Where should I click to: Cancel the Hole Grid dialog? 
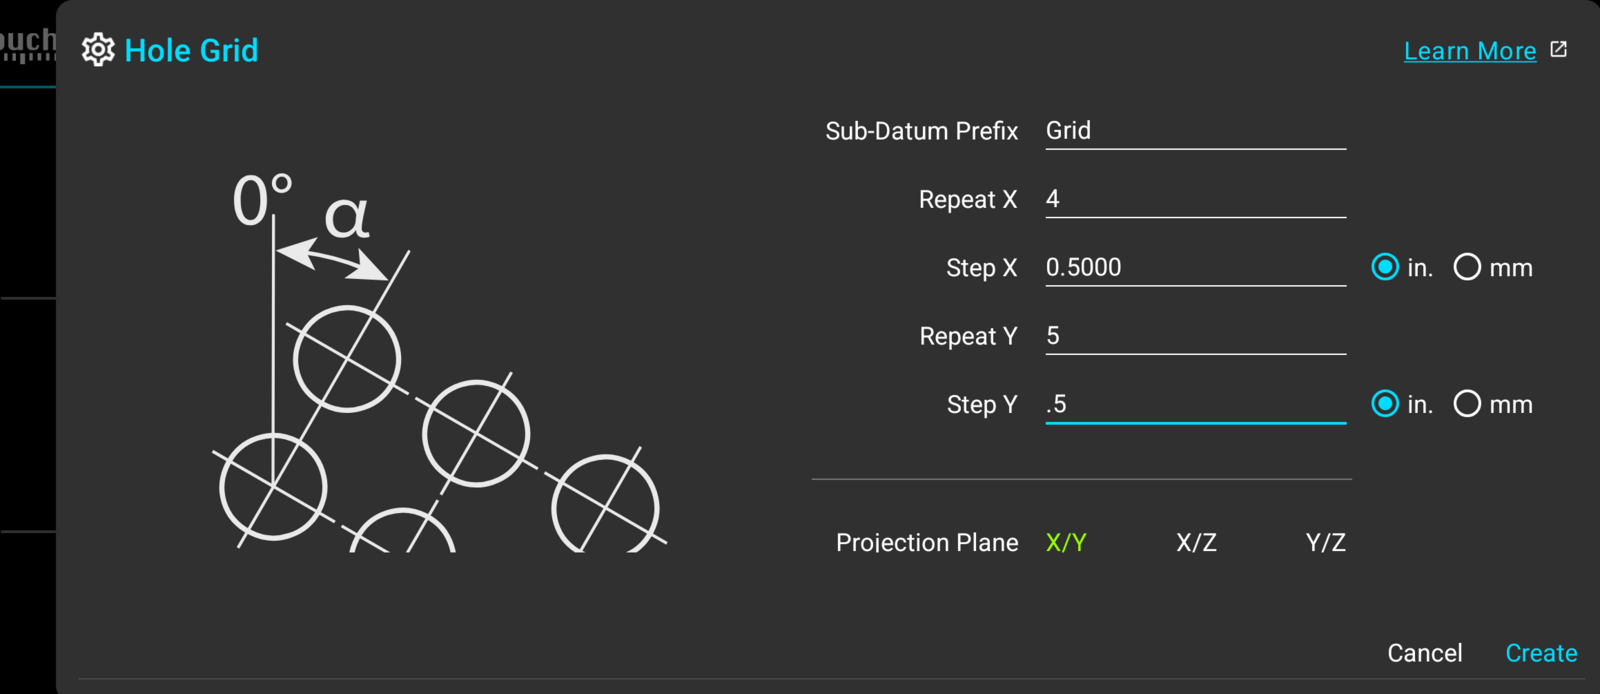pos(1425,653)
